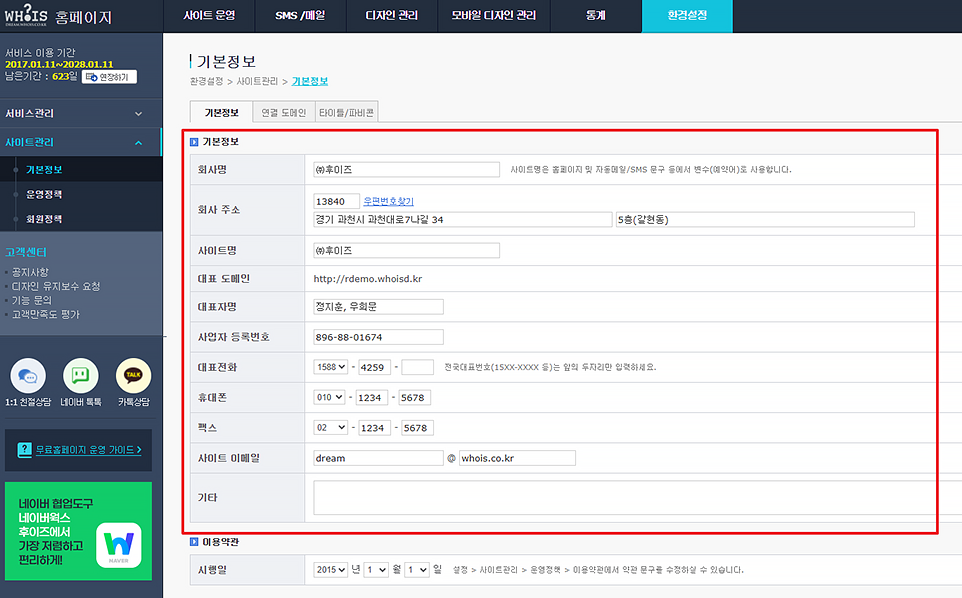Click the road address field
962x598 pixels.
point(463,220)
